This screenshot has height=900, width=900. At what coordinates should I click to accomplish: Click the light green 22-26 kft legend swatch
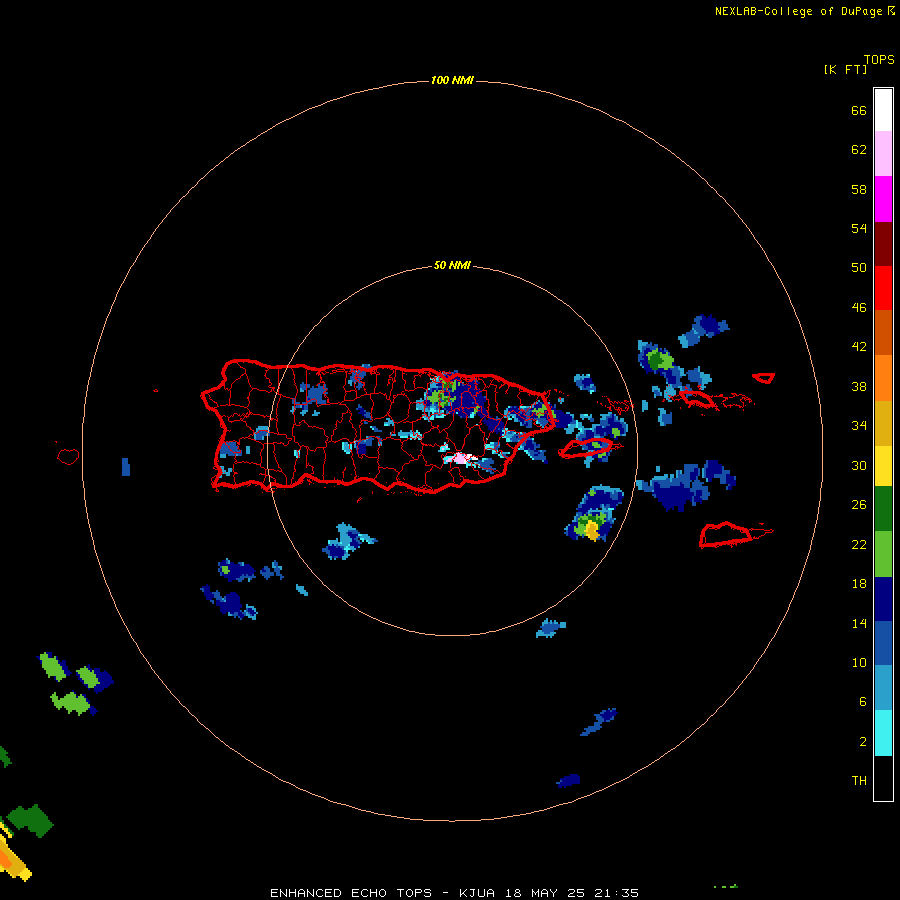[883, 554]
